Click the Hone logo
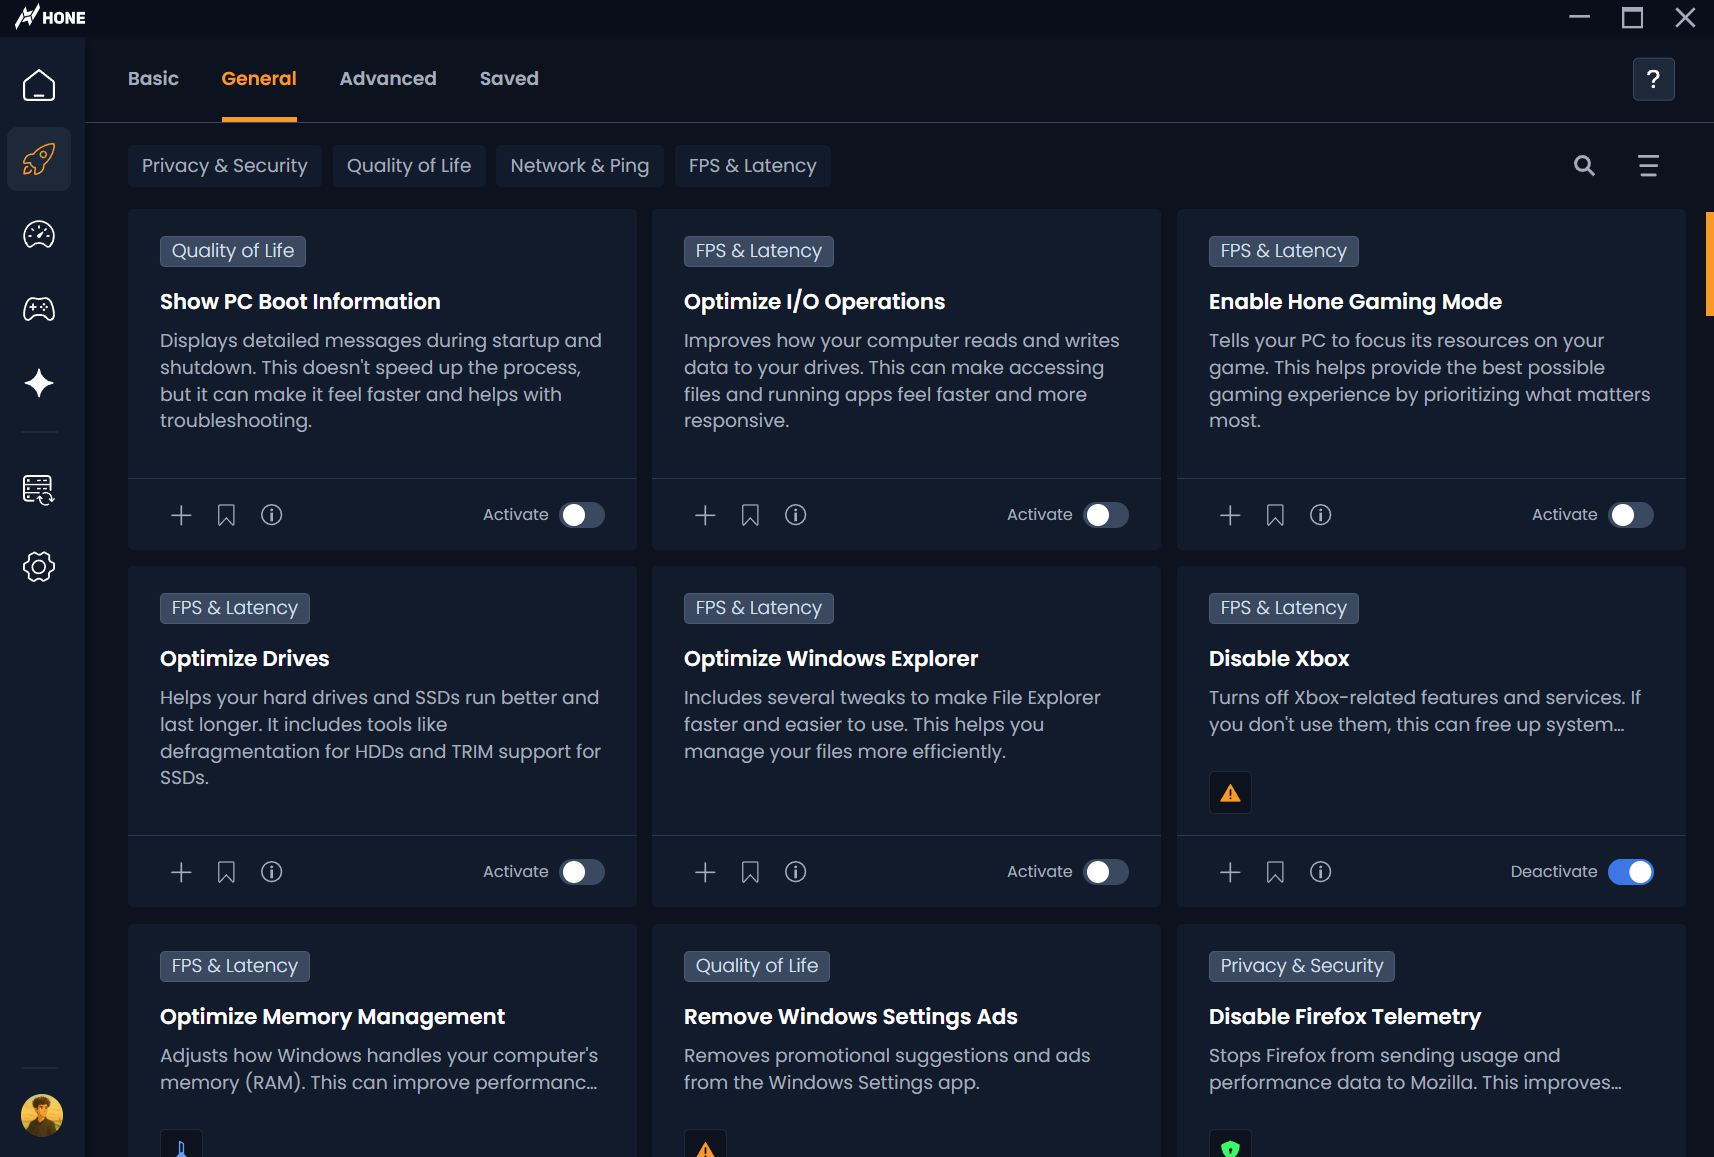 (x=50, y=17)
